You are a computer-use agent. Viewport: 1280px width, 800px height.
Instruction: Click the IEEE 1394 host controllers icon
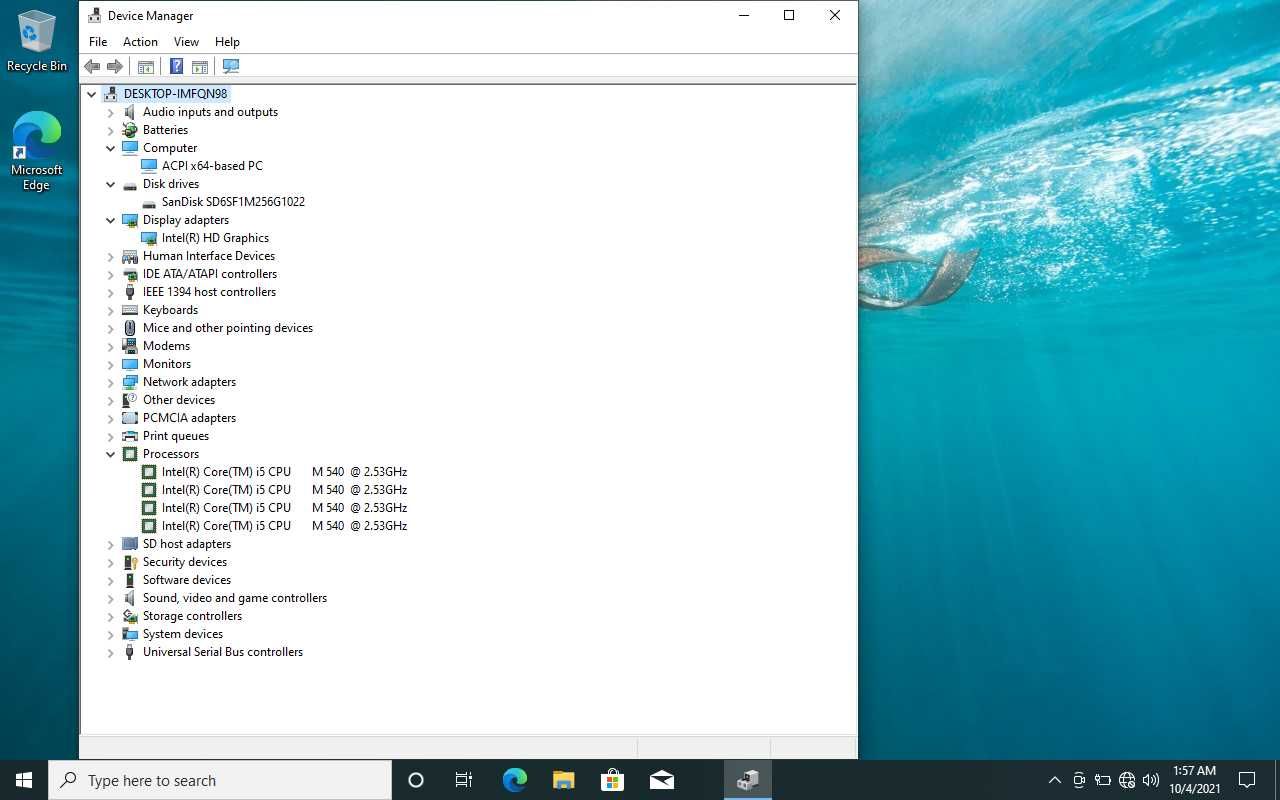point(130,292)
